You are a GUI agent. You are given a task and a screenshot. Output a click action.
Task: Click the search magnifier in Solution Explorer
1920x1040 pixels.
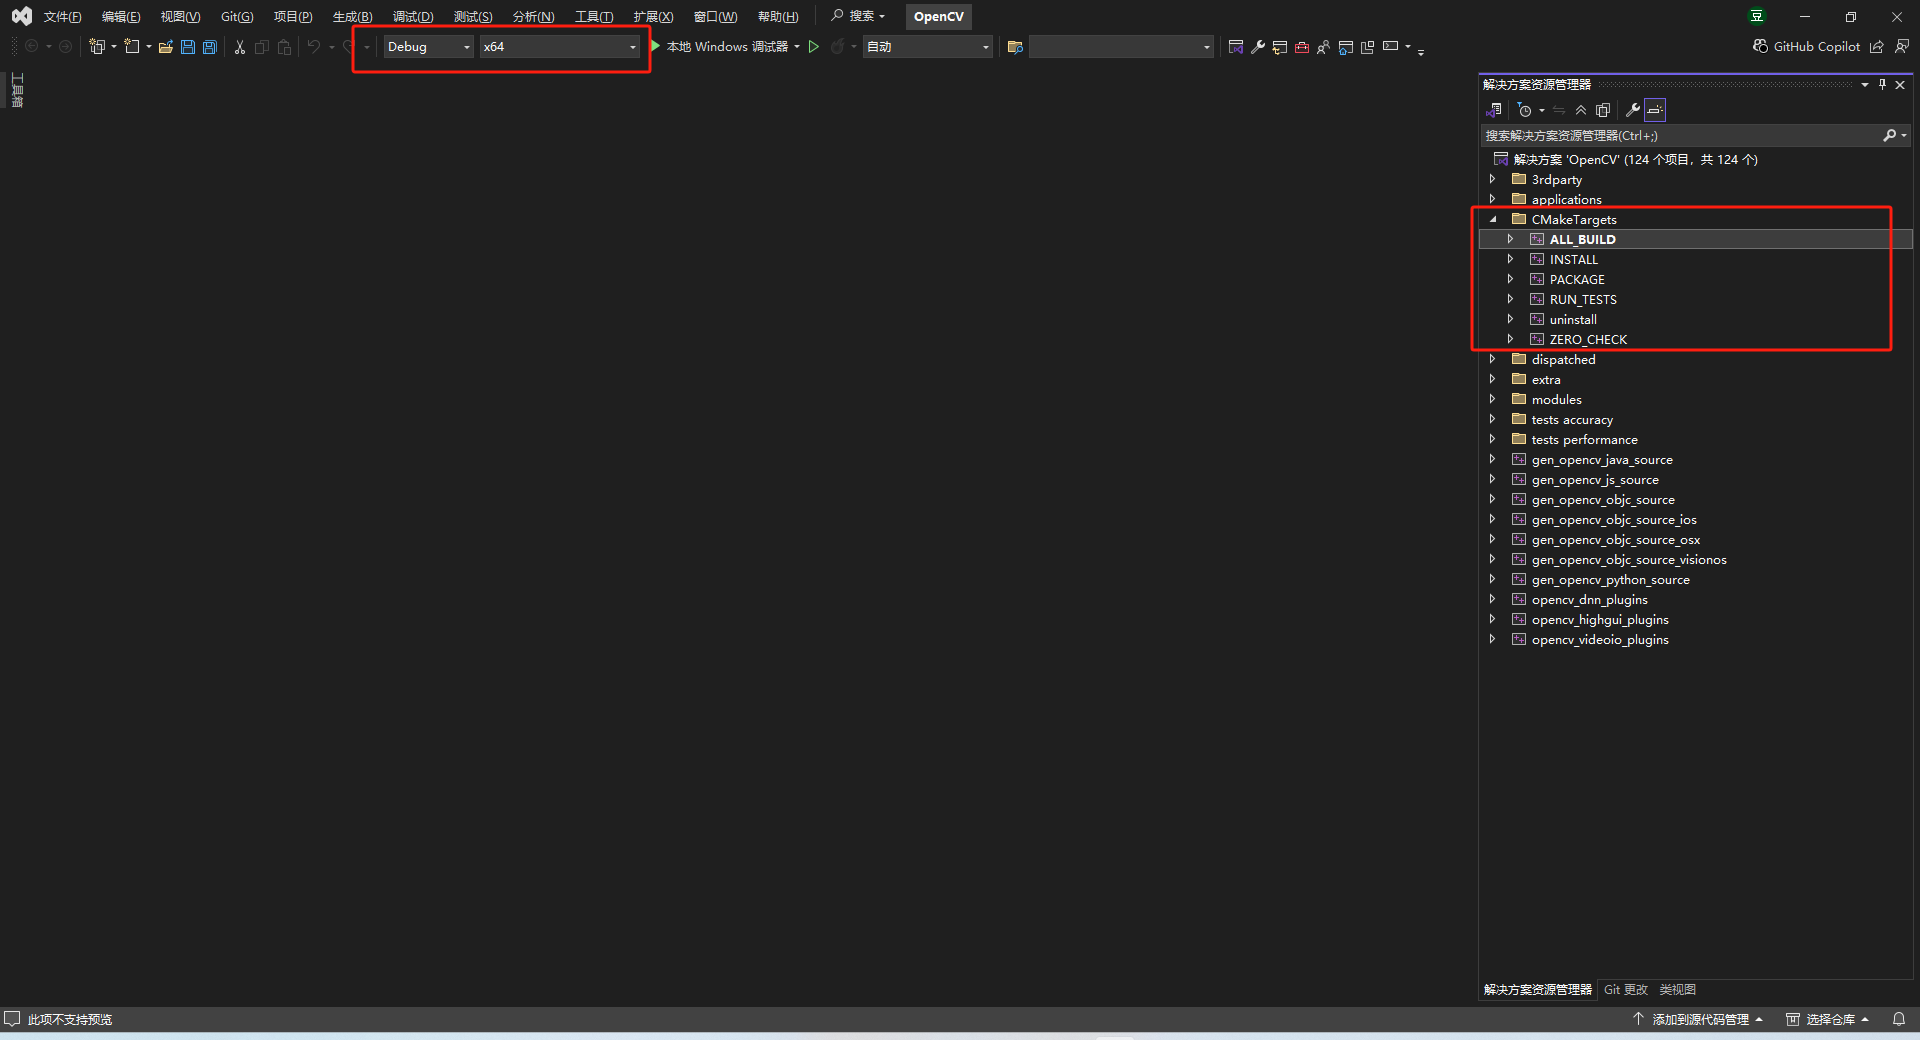[1892, 135]
